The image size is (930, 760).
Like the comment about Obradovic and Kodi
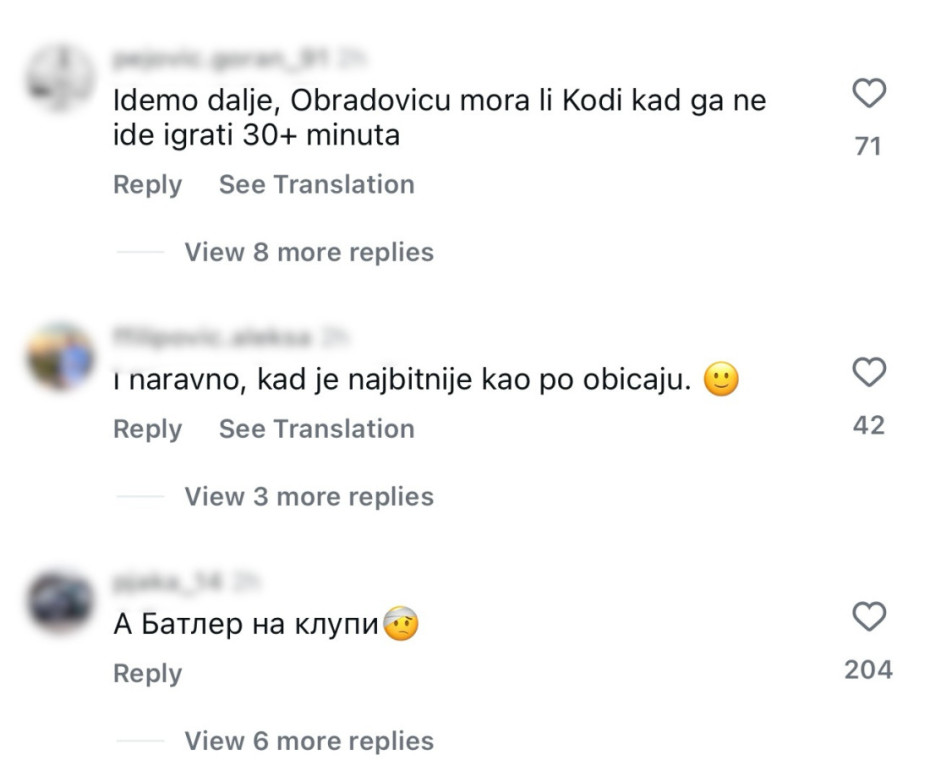coord(868,95)
